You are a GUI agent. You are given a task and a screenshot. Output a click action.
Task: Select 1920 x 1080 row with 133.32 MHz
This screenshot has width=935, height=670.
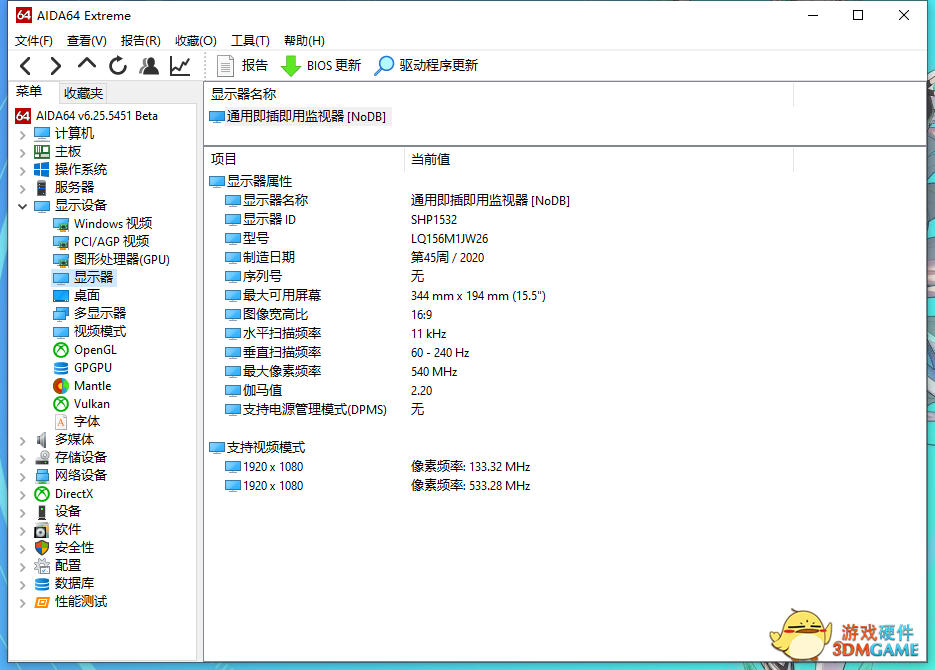377,467
